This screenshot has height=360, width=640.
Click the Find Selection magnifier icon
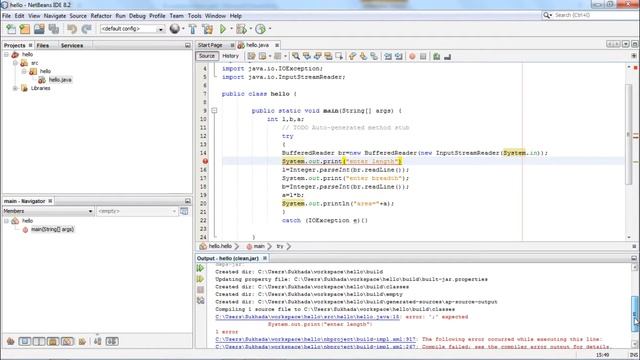click(296, 56)
